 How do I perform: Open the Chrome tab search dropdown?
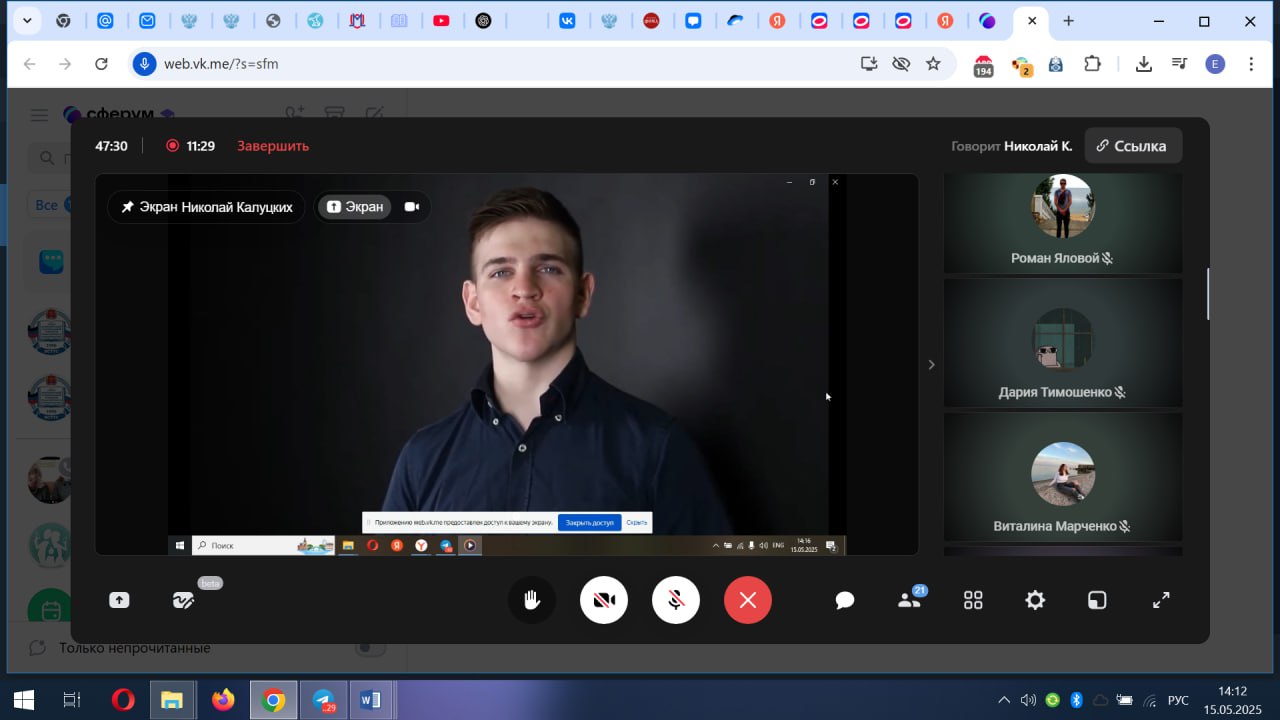coord(26,21)
